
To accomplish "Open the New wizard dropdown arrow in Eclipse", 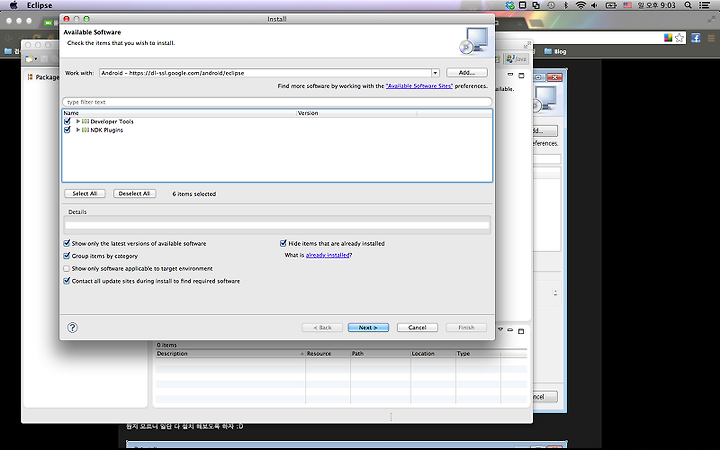I will point(36,59).
